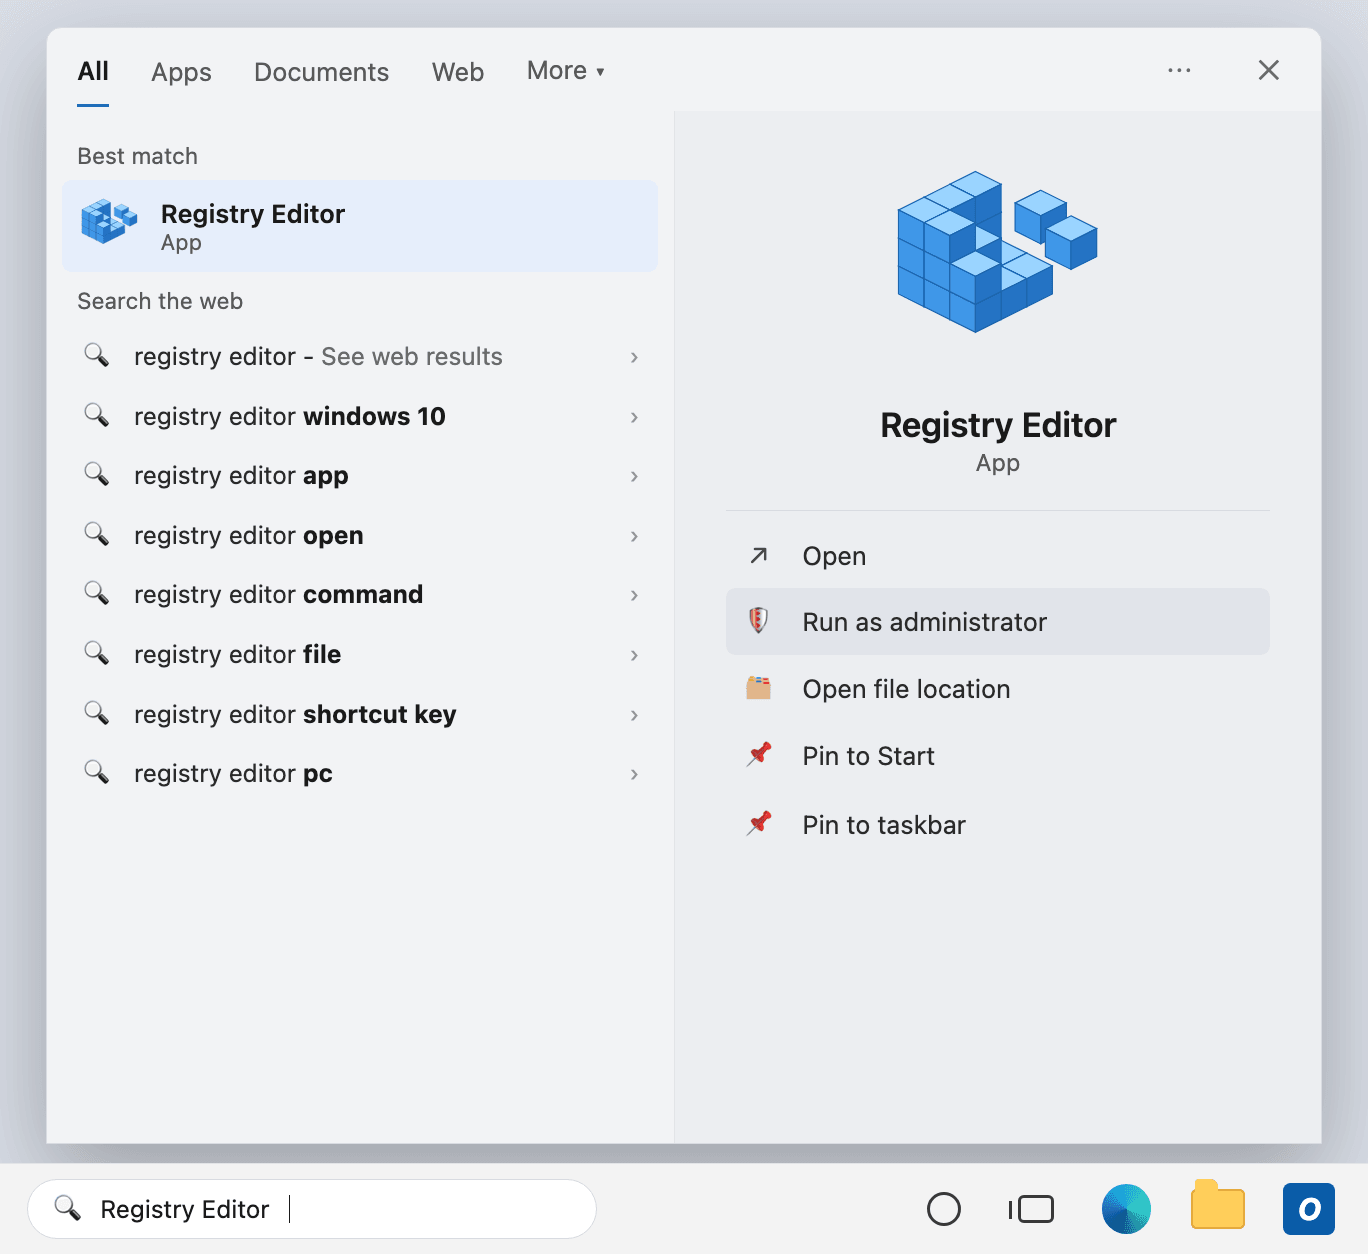1368x1254 pixels.
Task: Click magnifier icon next to registry editor app
Action: pyautogui.click(x=96, y=474)
